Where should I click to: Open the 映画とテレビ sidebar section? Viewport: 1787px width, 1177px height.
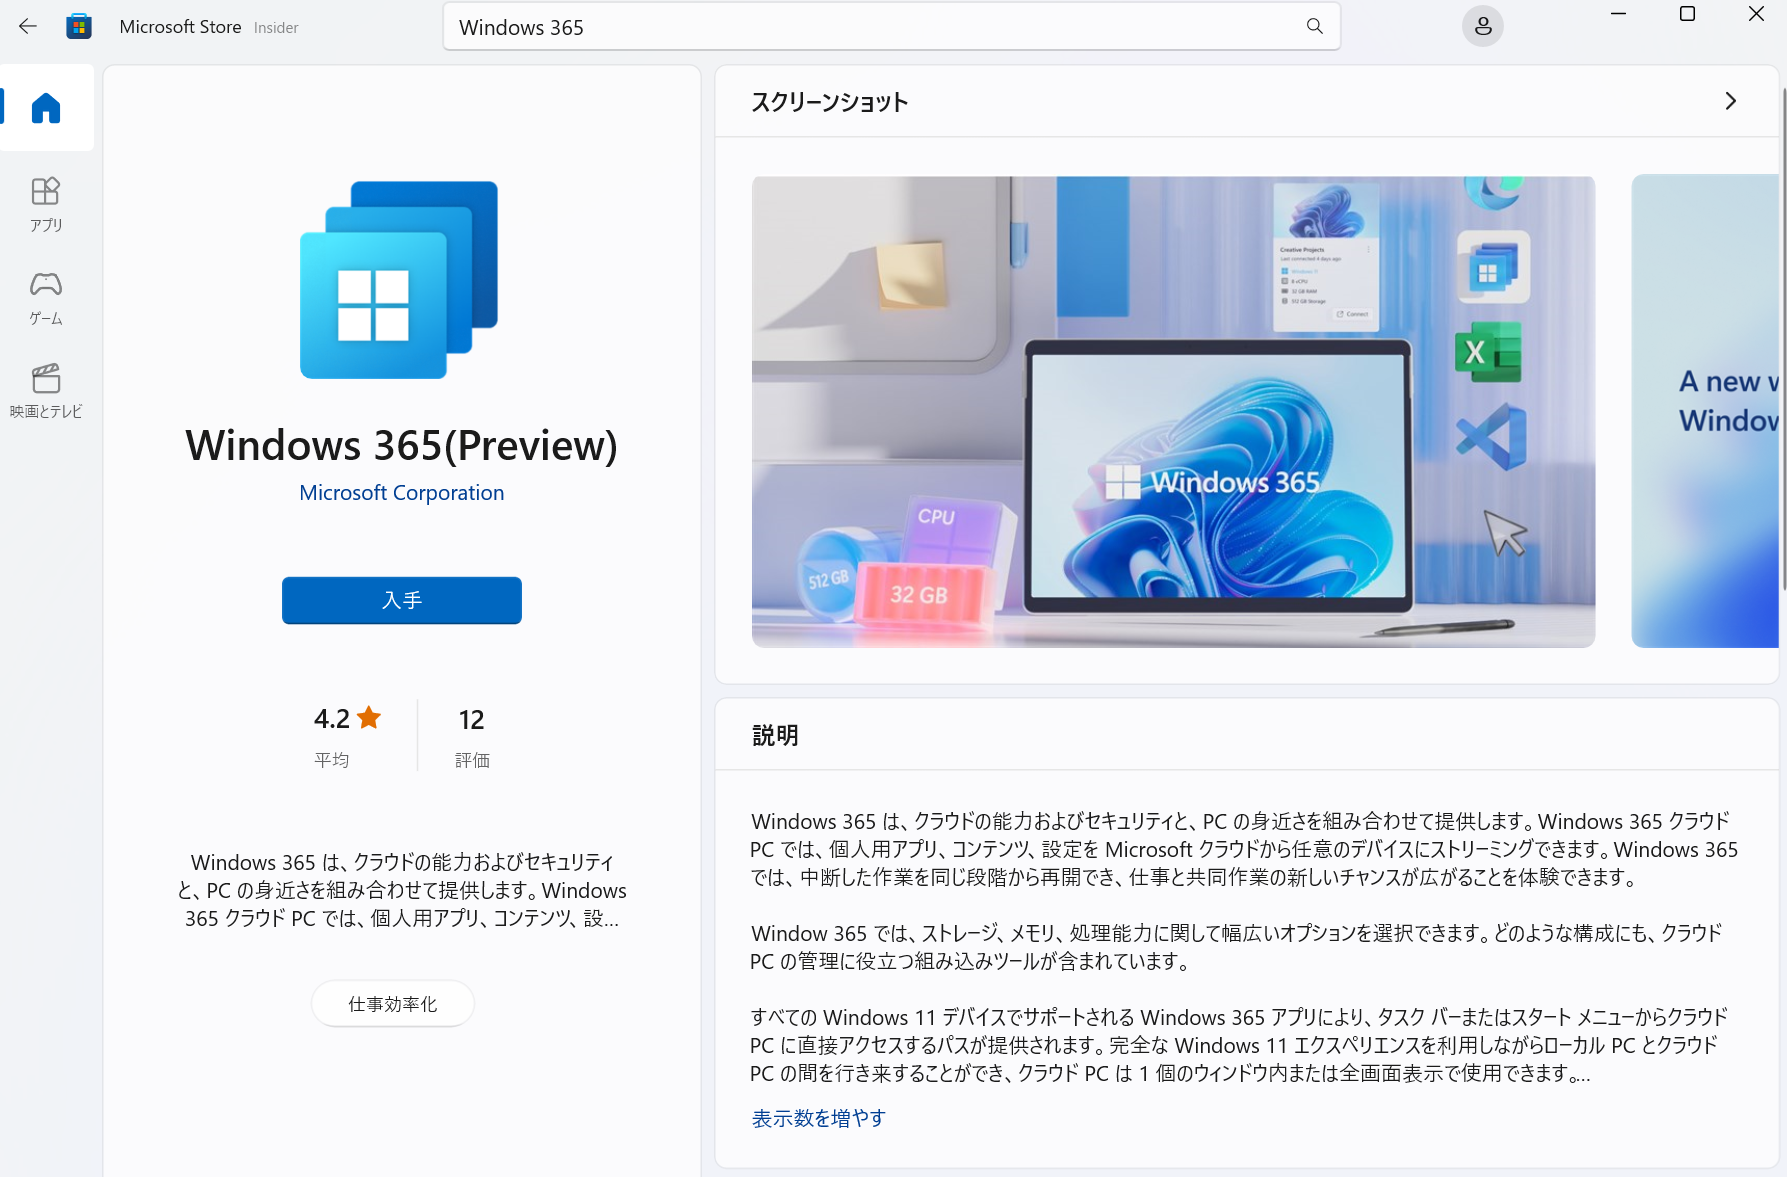(46, 391)
